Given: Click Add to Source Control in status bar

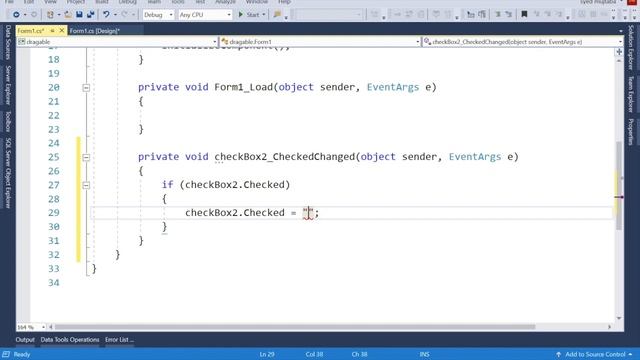Looking at the screenshot, I should tap(595, 354).
